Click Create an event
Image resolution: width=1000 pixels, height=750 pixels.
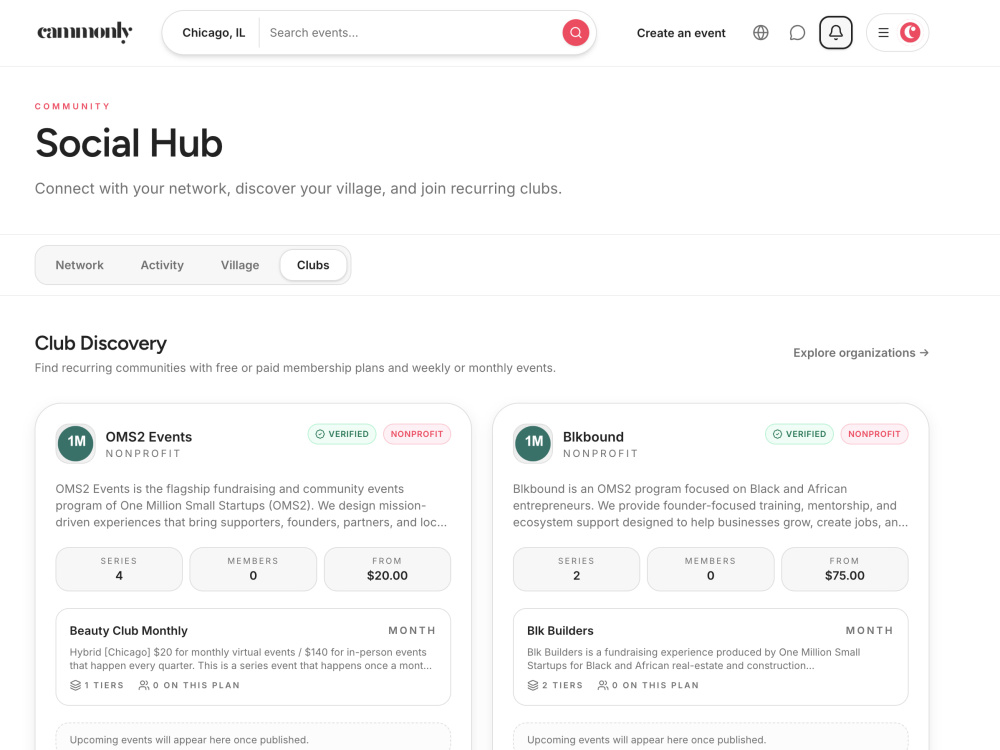680,33
